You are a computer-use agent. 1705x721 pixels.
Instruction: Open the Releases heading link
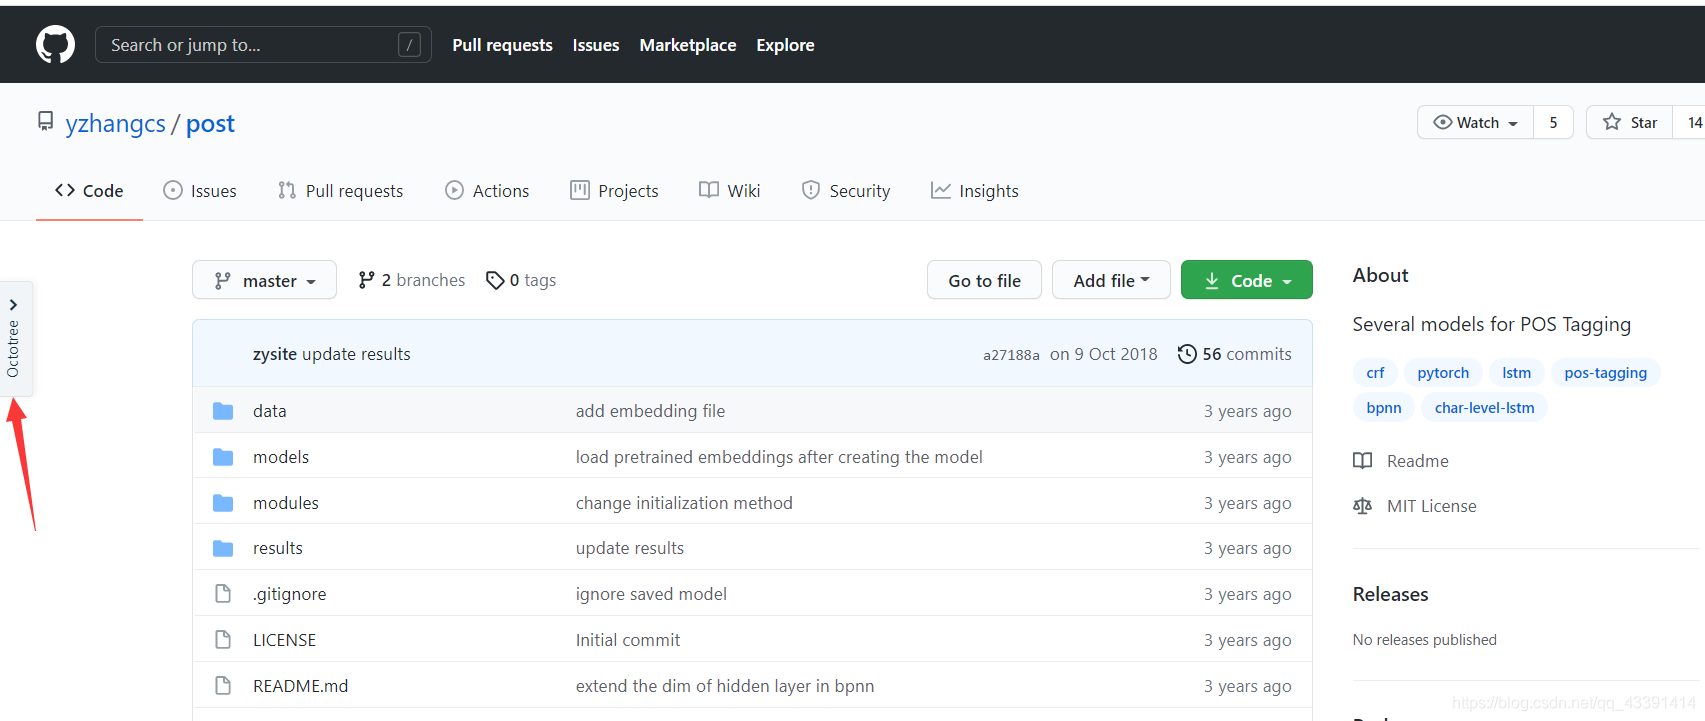pos(1390,594)
